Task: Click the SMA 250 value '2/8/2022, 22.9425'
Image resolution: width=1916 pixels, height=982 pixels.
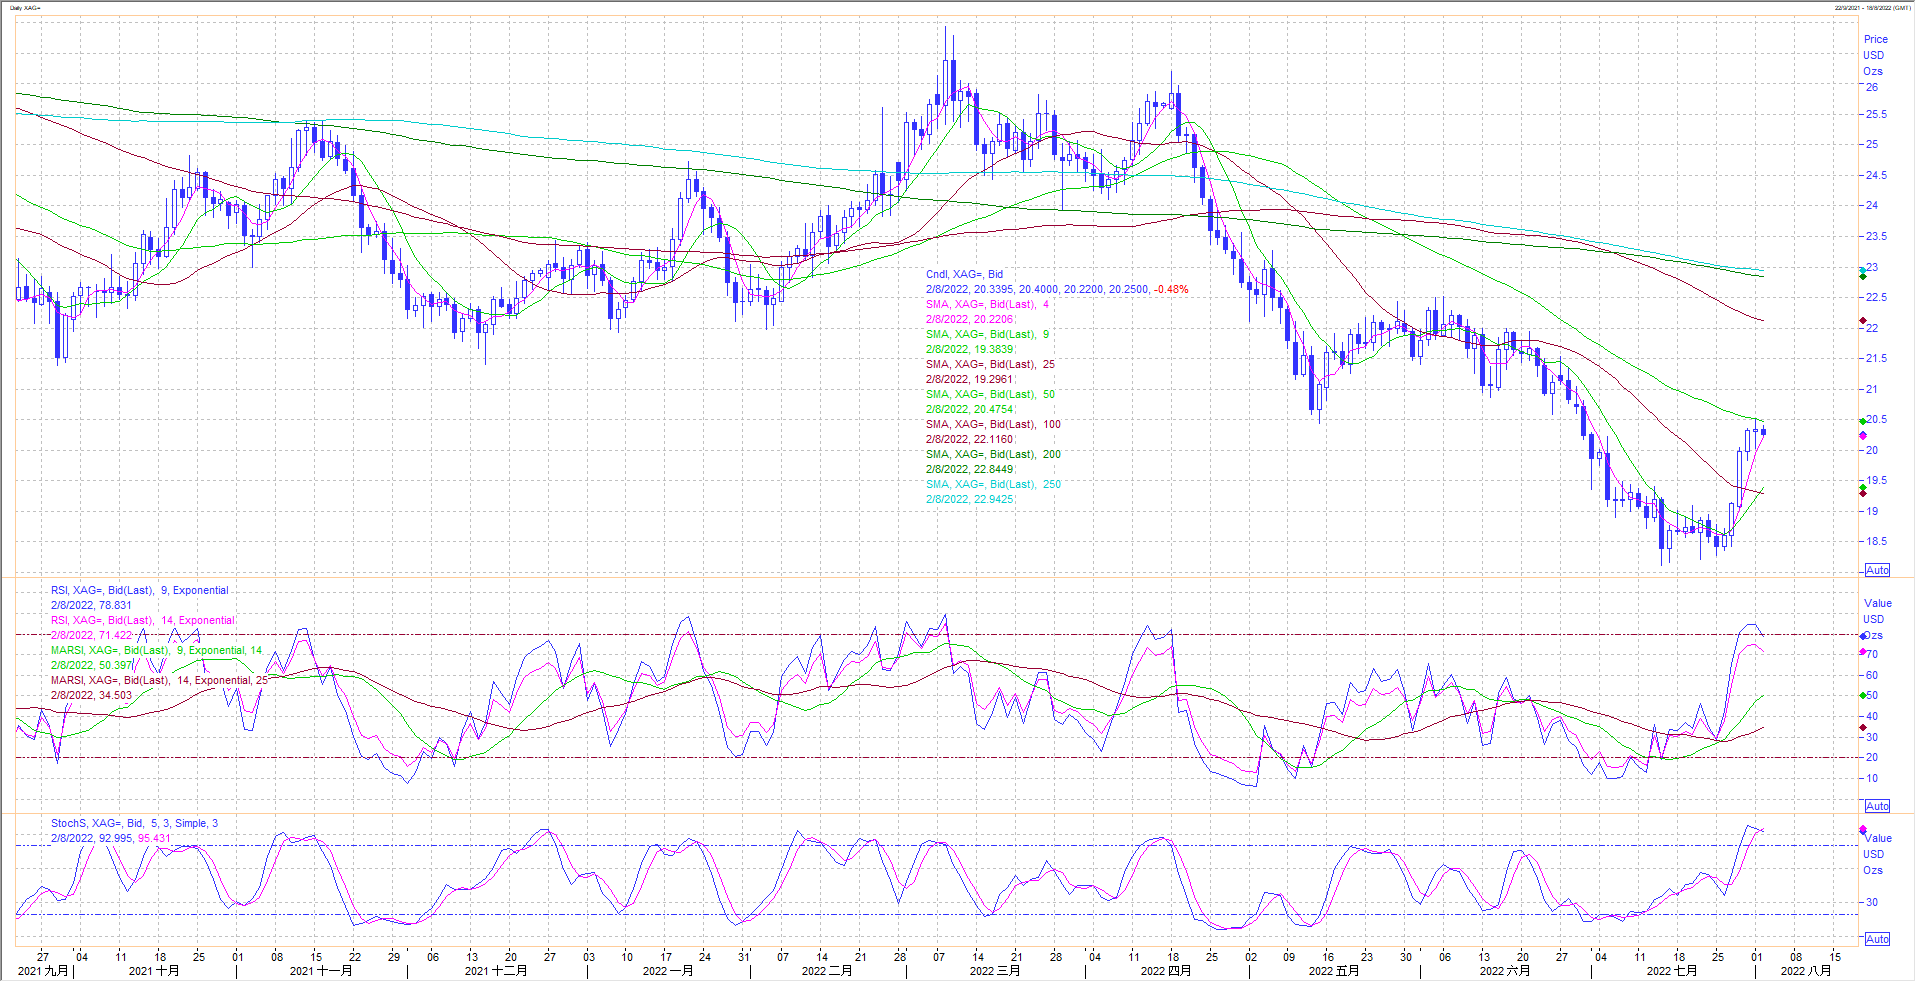Action: tap(969, 499)
